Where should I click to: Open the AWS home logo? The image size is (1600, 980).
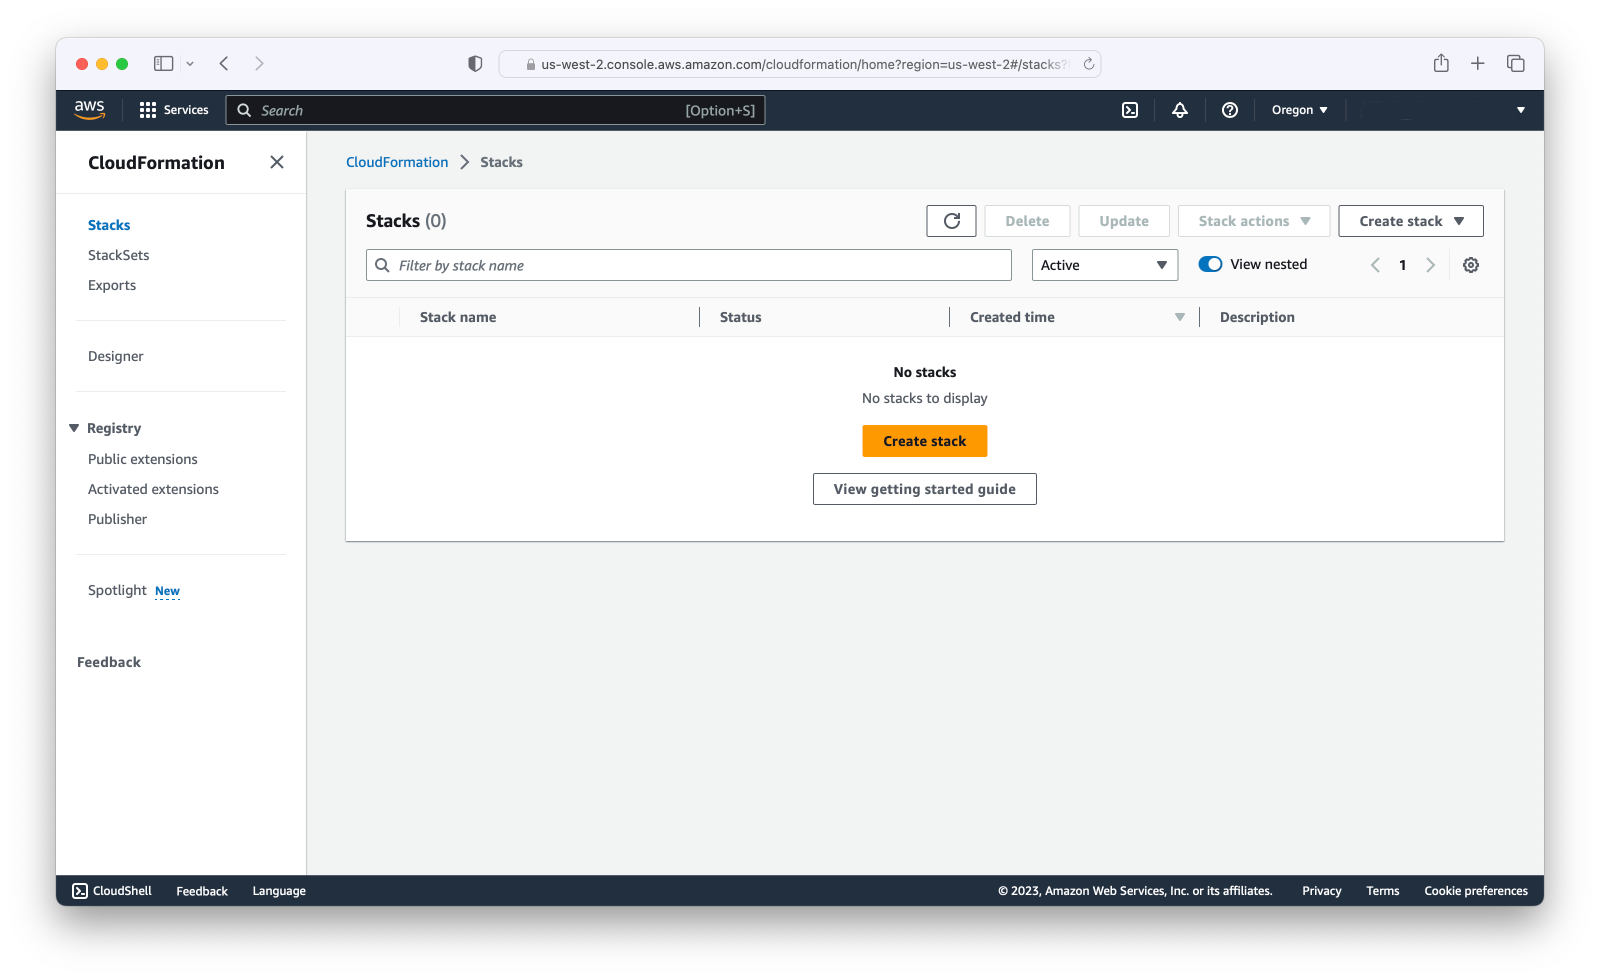[89, 110]
